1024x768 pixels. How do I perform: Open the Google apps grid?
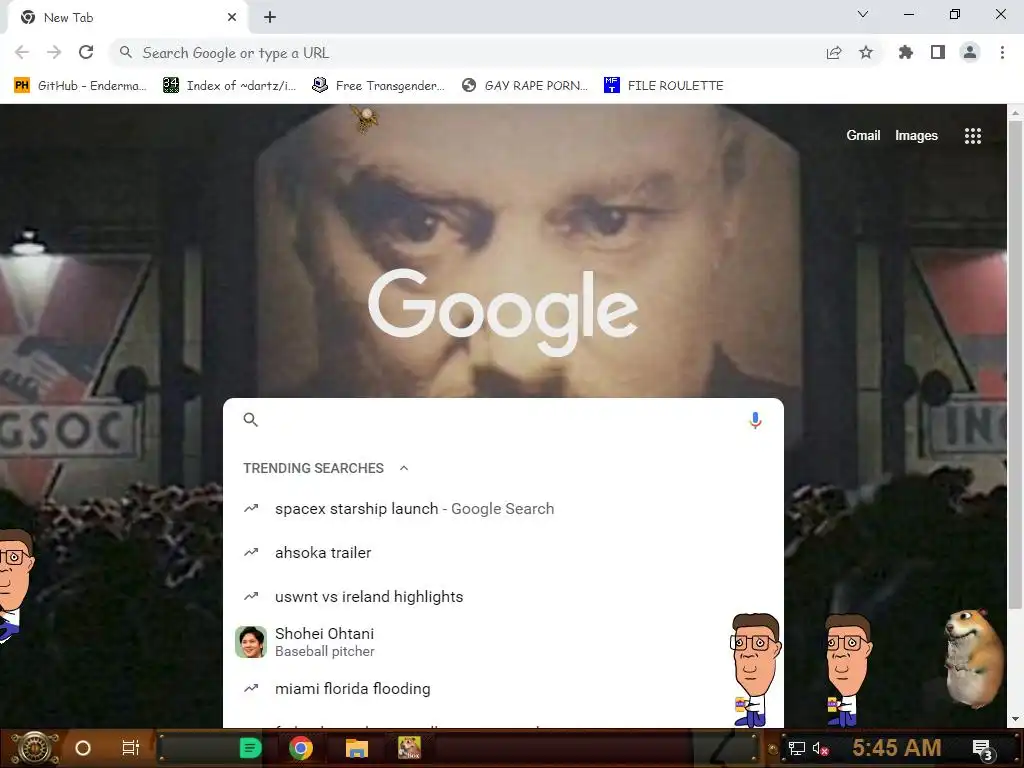tap(973, 136)
